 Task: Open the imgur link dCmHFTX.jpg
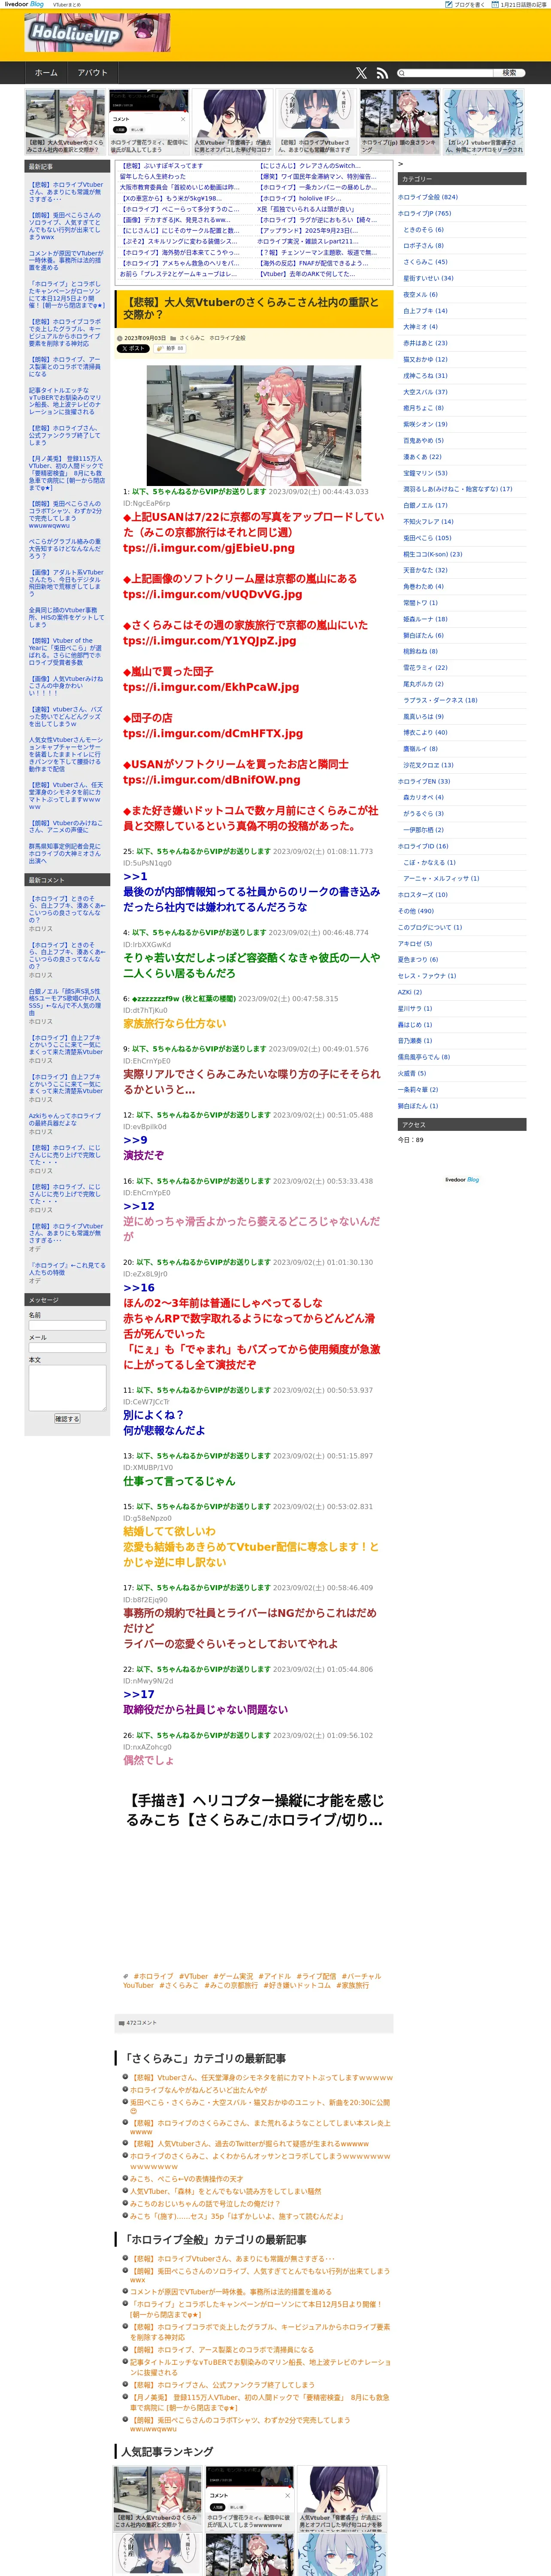pos(213,733)
